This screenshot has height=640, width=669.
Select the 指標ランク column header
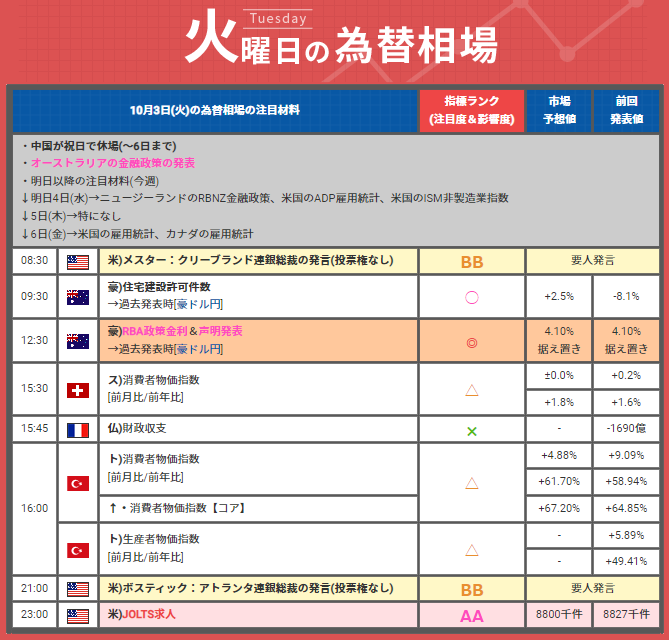click(x=472, y=111)
